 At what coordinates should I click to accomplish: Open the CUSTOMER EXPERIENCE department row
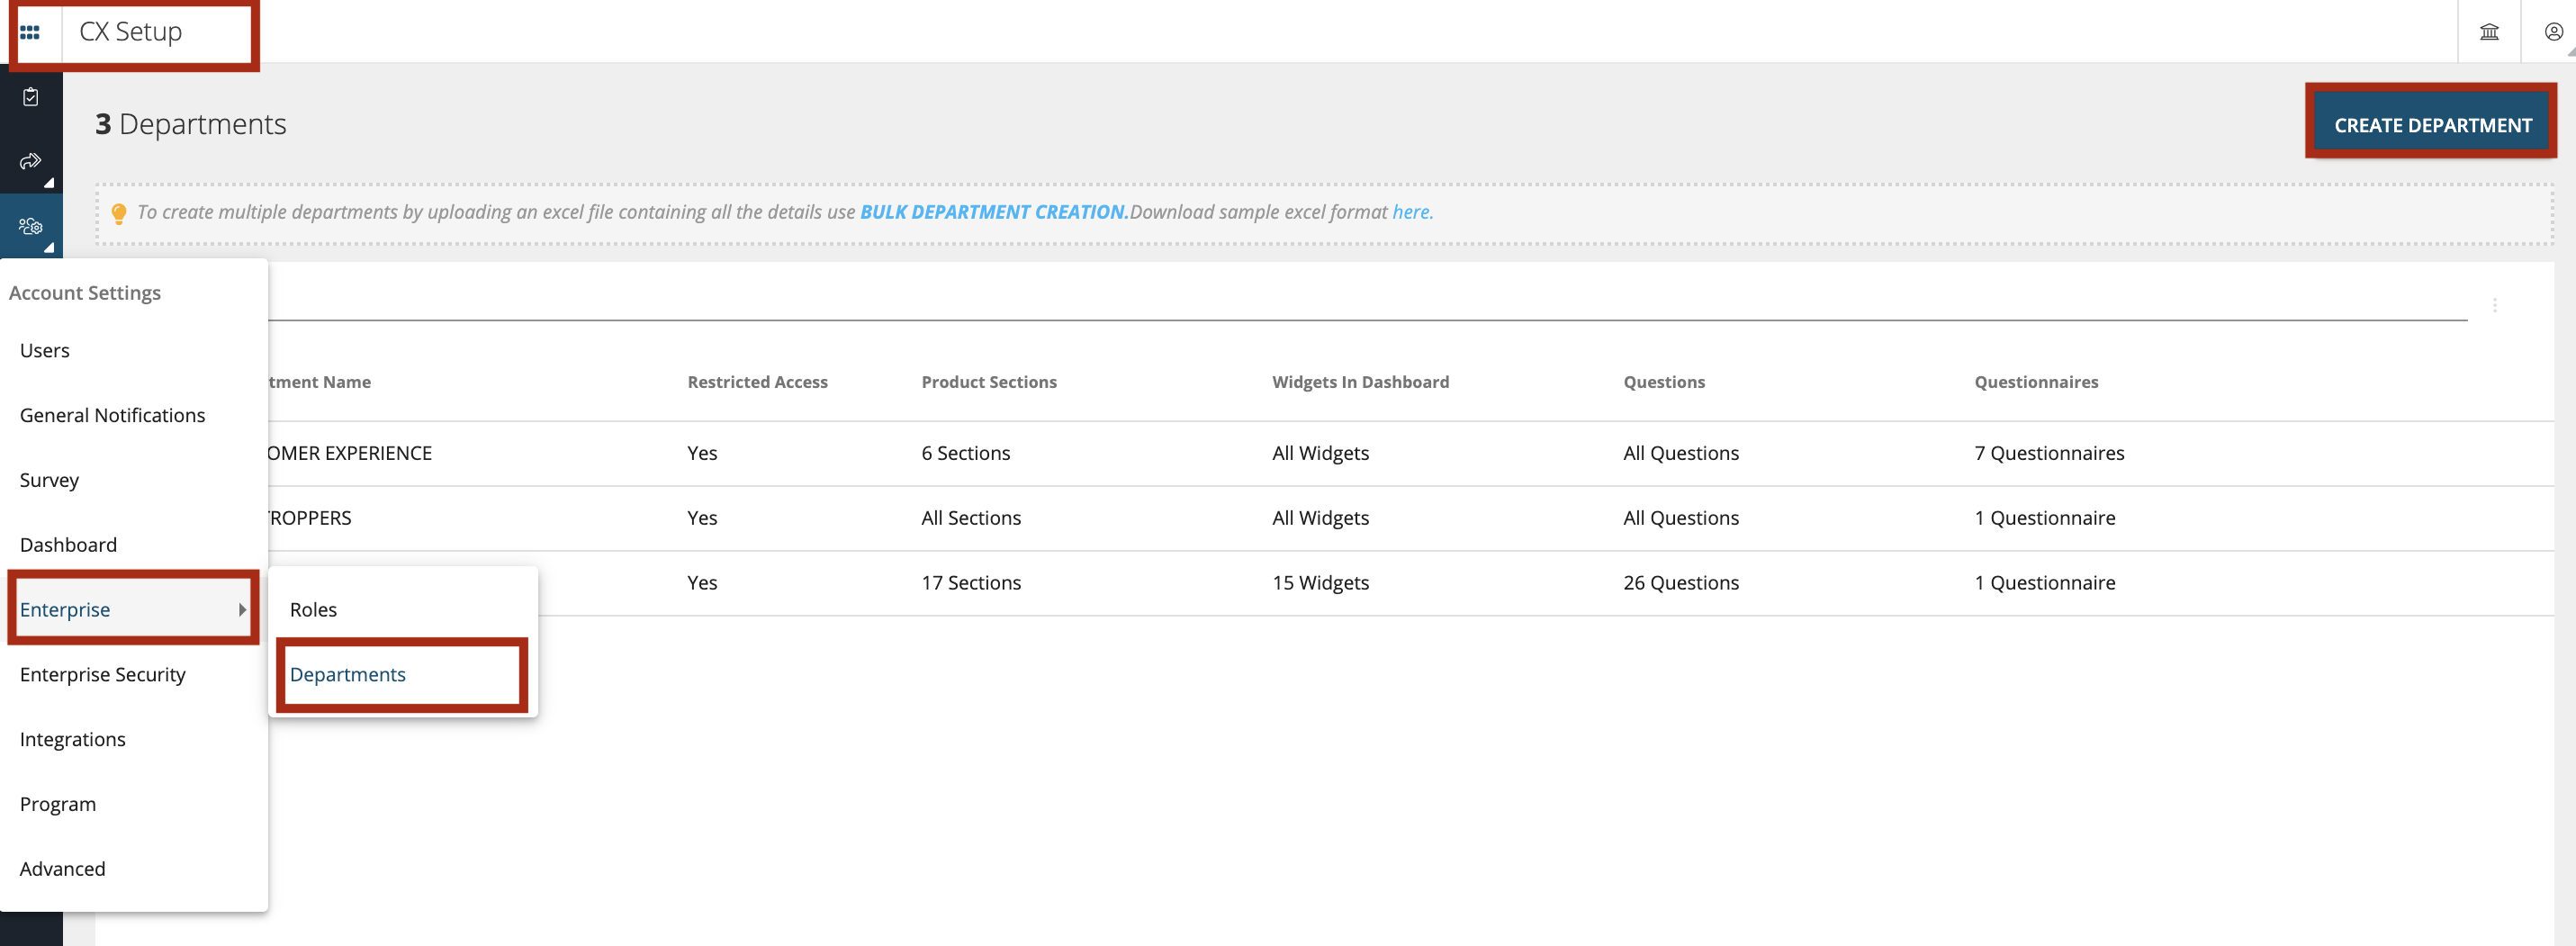(x=1410, y=453)
